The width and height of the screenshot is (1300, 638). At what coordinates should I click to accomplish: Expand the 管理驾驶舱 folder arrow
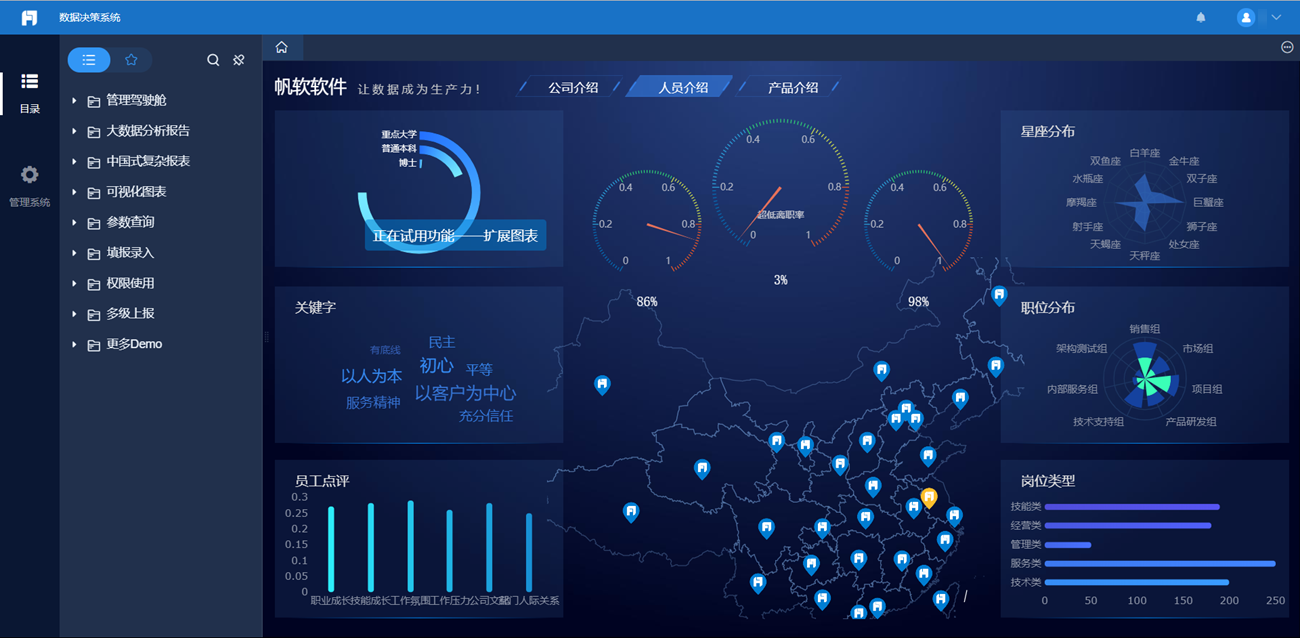pos(74,101)
